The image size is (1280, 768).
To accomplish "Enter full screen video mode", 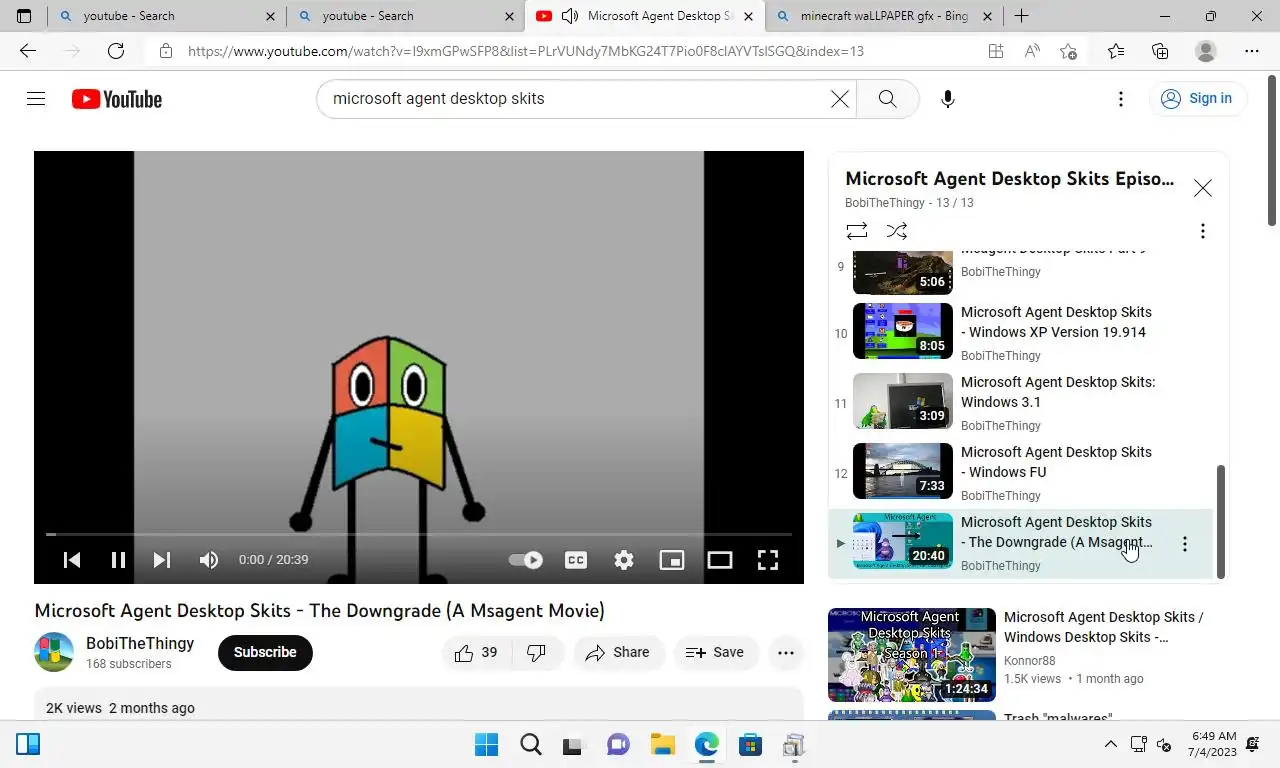I will tap(768, 560).
